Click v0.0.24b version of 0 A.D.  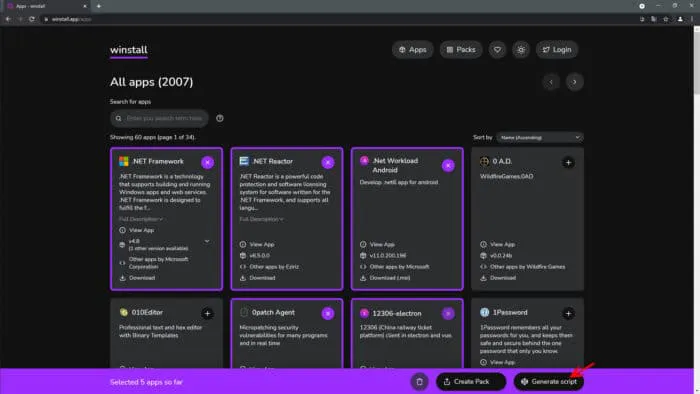[x=496, y=256]
